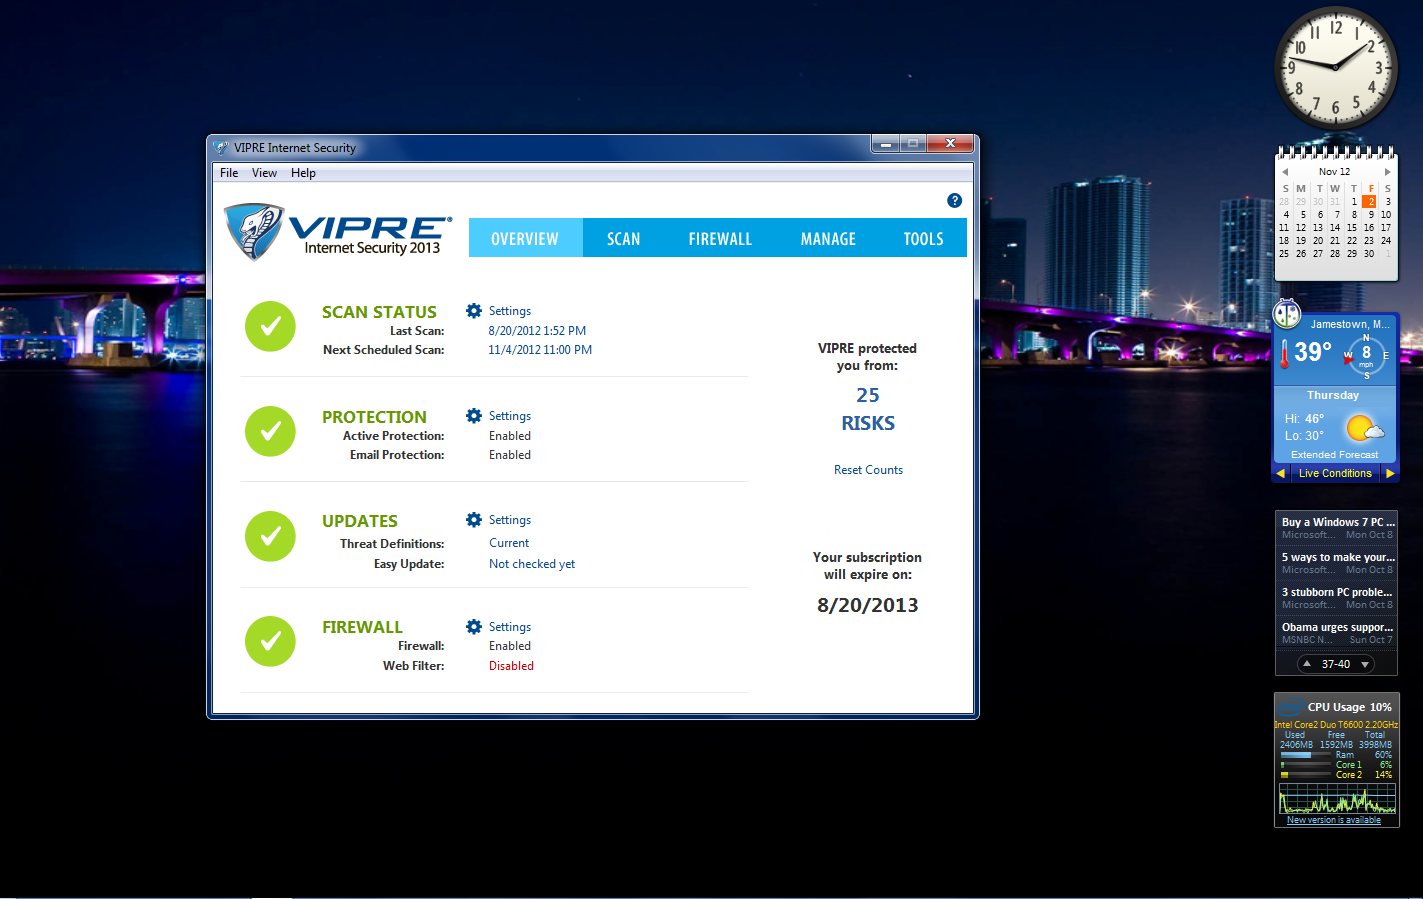Click the '25 RISKS' count

(x=868, y=409)
